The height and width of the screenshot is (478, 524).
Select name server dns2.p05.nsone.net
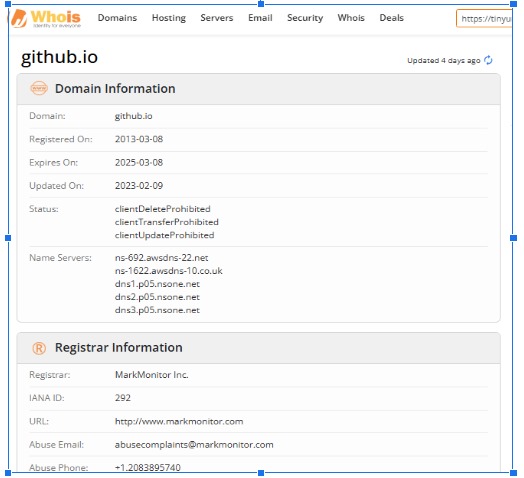tap(157, 297)
